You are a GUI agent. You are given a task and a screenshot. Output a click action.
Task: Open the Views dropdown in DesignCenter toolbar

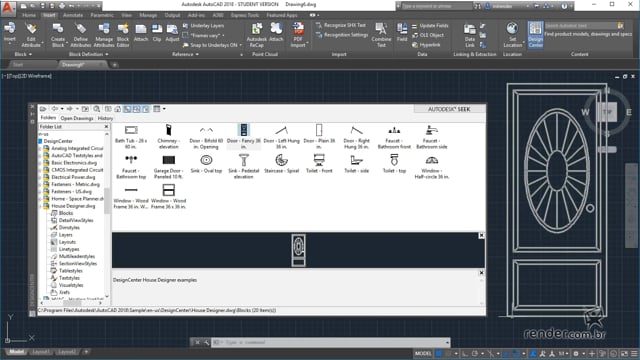pyautogui.click(x=164, y=109)
